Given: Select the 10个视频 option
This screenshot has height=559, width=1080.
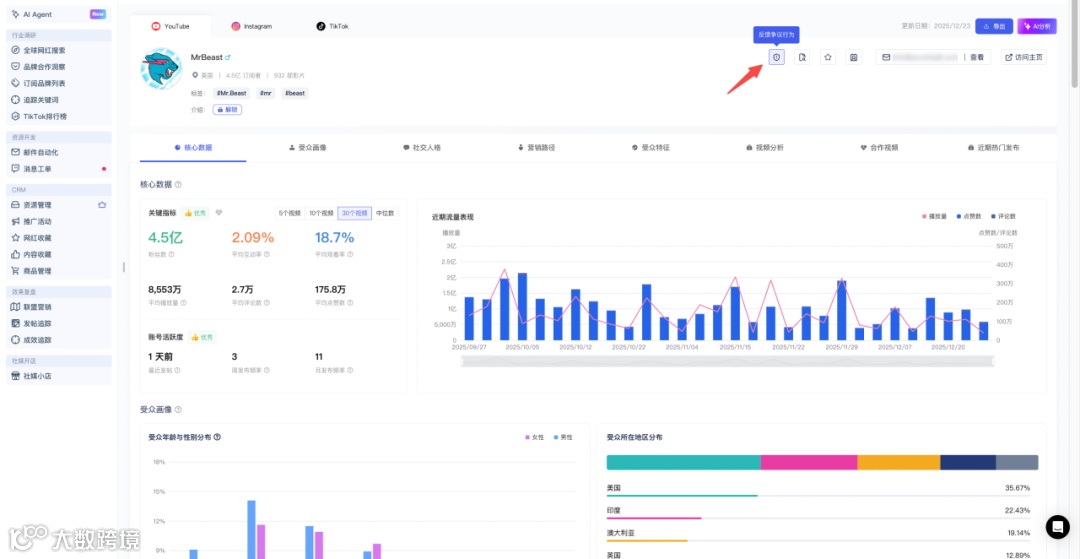Looking at the screenshot, I should click(x=321, y=213).
